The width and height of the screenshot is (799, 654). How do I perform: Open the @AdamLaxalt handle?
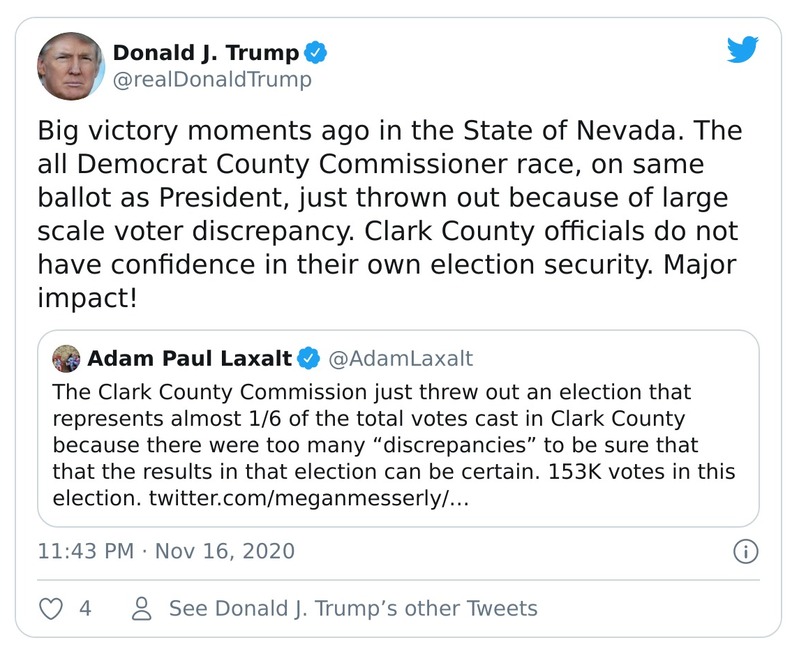point(400,358)
